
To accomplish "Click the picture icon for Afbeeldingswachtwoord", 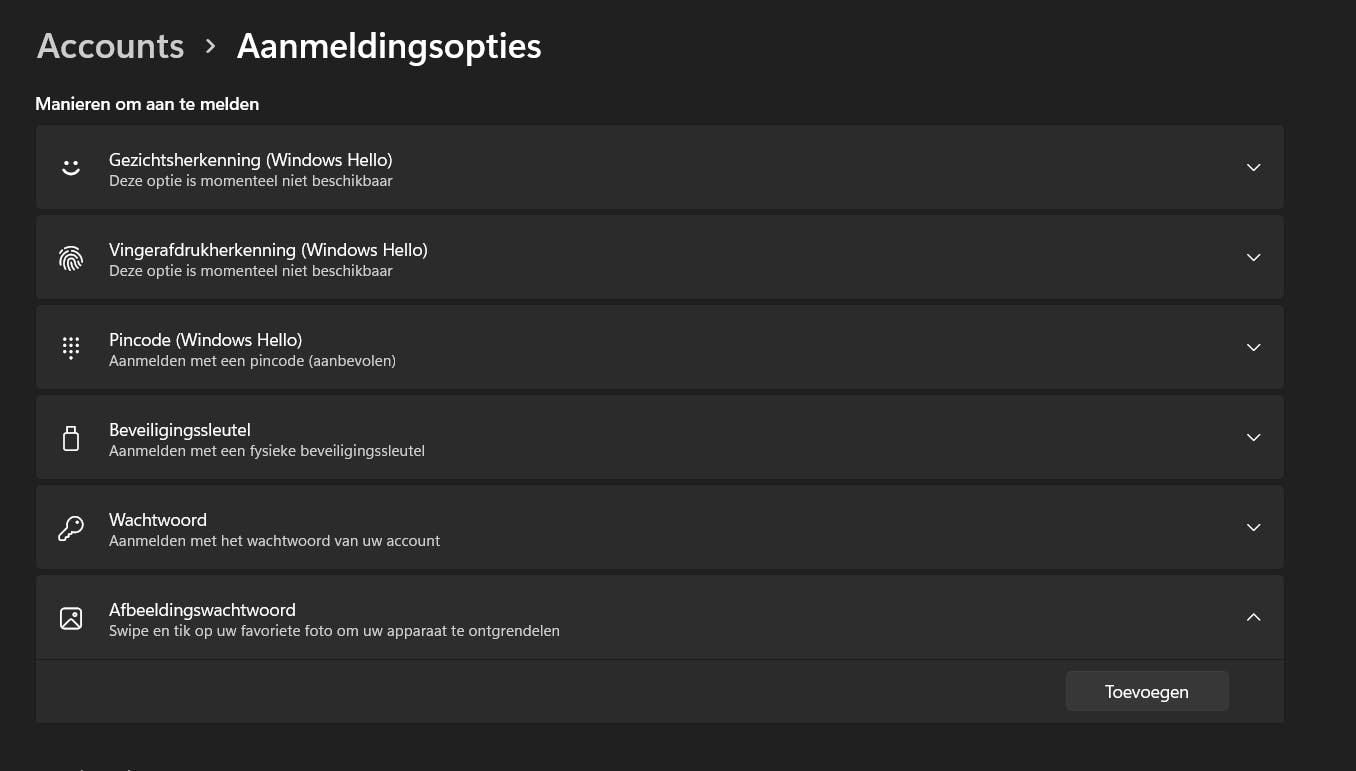I will click(x=71, y=618).
